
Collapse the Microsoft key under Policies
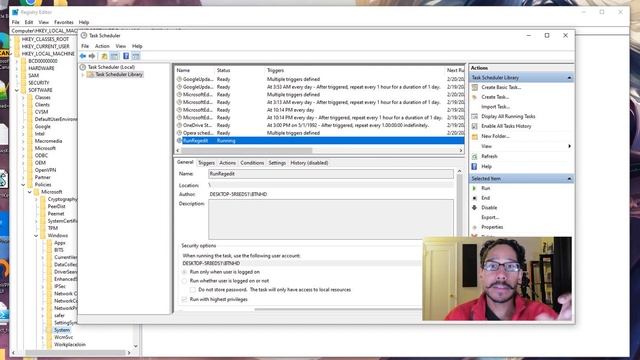[30, 192]
